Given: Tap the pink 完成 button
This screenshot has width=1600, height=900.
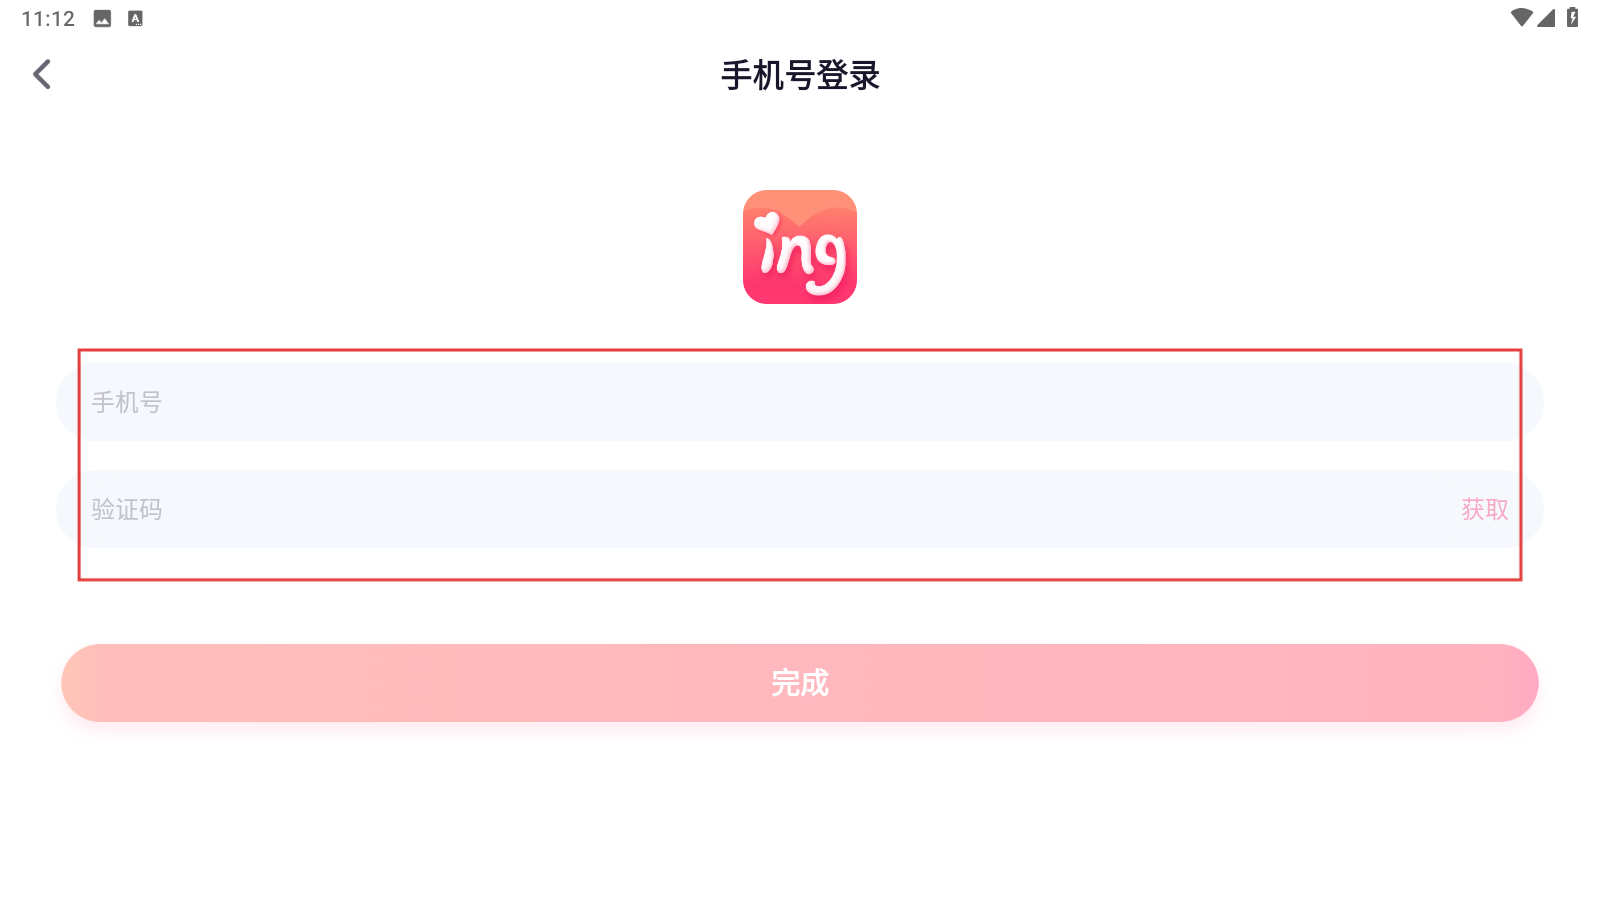Looking at the screenshot, I should (x=800, y=683).
